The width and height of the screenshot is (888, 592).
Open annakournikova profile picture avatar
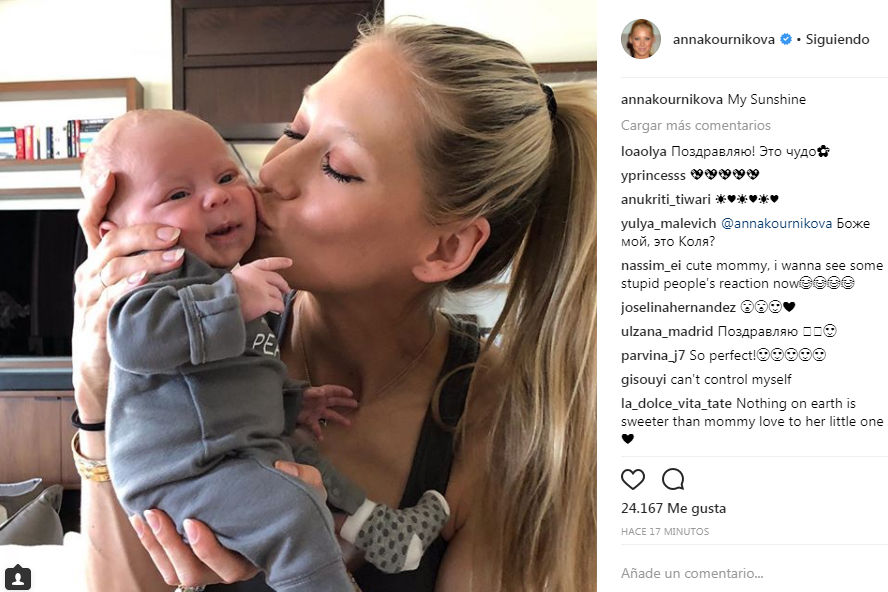pos(641,39)
